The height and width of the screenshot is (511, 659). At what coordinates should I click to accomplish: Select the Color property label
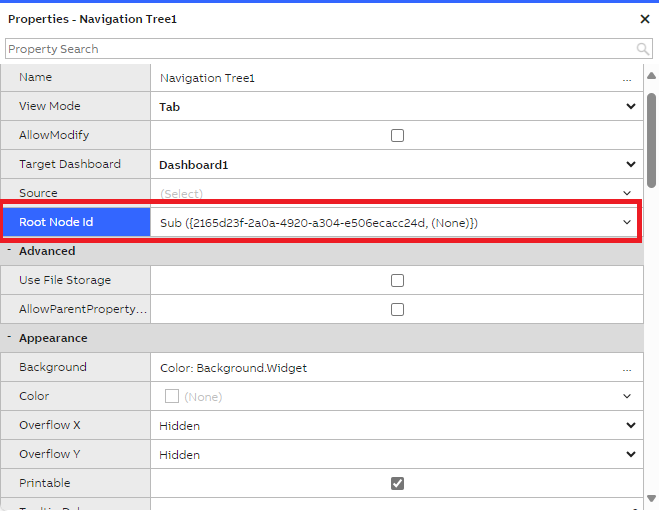[34, 396]
